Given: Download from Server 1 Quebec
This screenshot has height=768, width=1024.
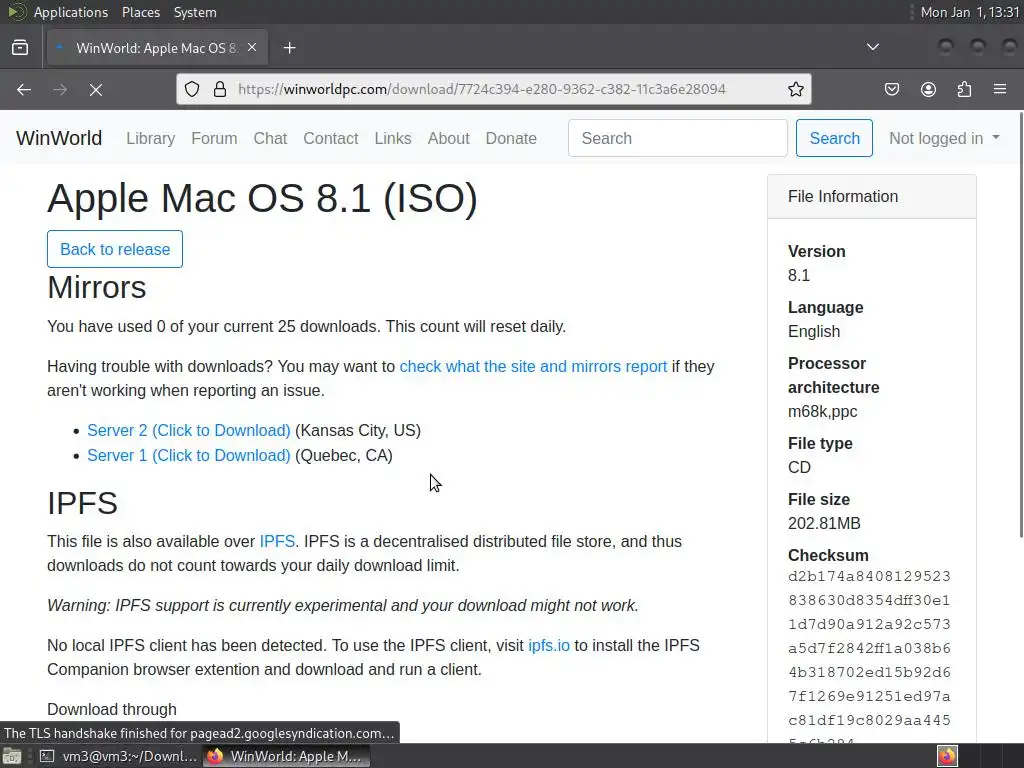Looking at the screenshot, I should coord(189,455).
